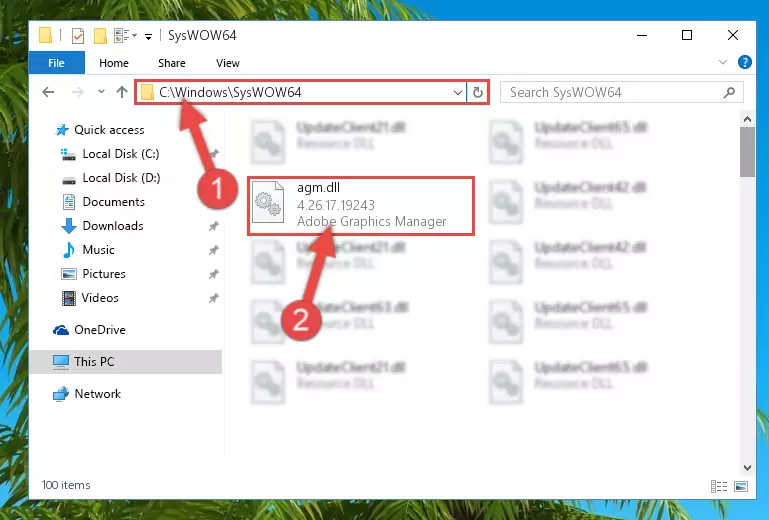Viewport: 769px width, 520px height.
Task: Click the Search SysWOW64 field
Action: [x=621, y=92]
